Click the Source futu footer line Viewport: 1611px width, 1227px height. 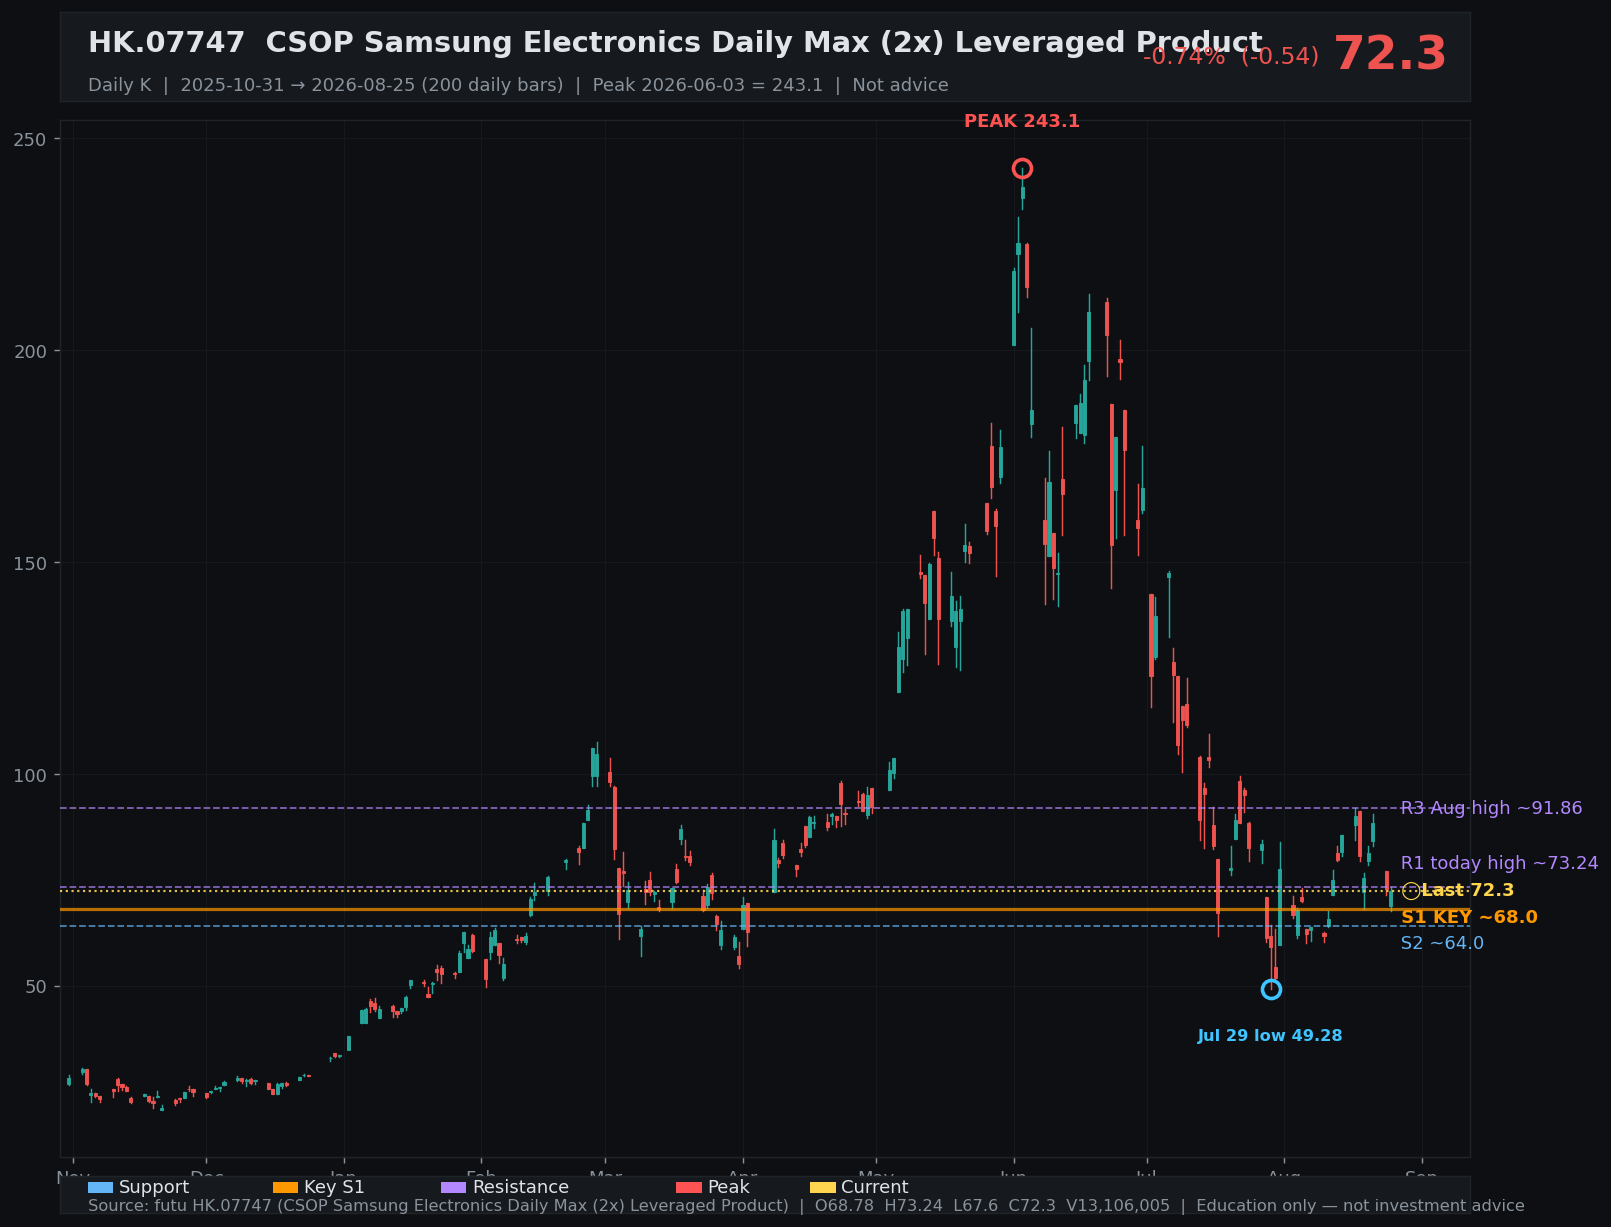[x=806, y=1206]
